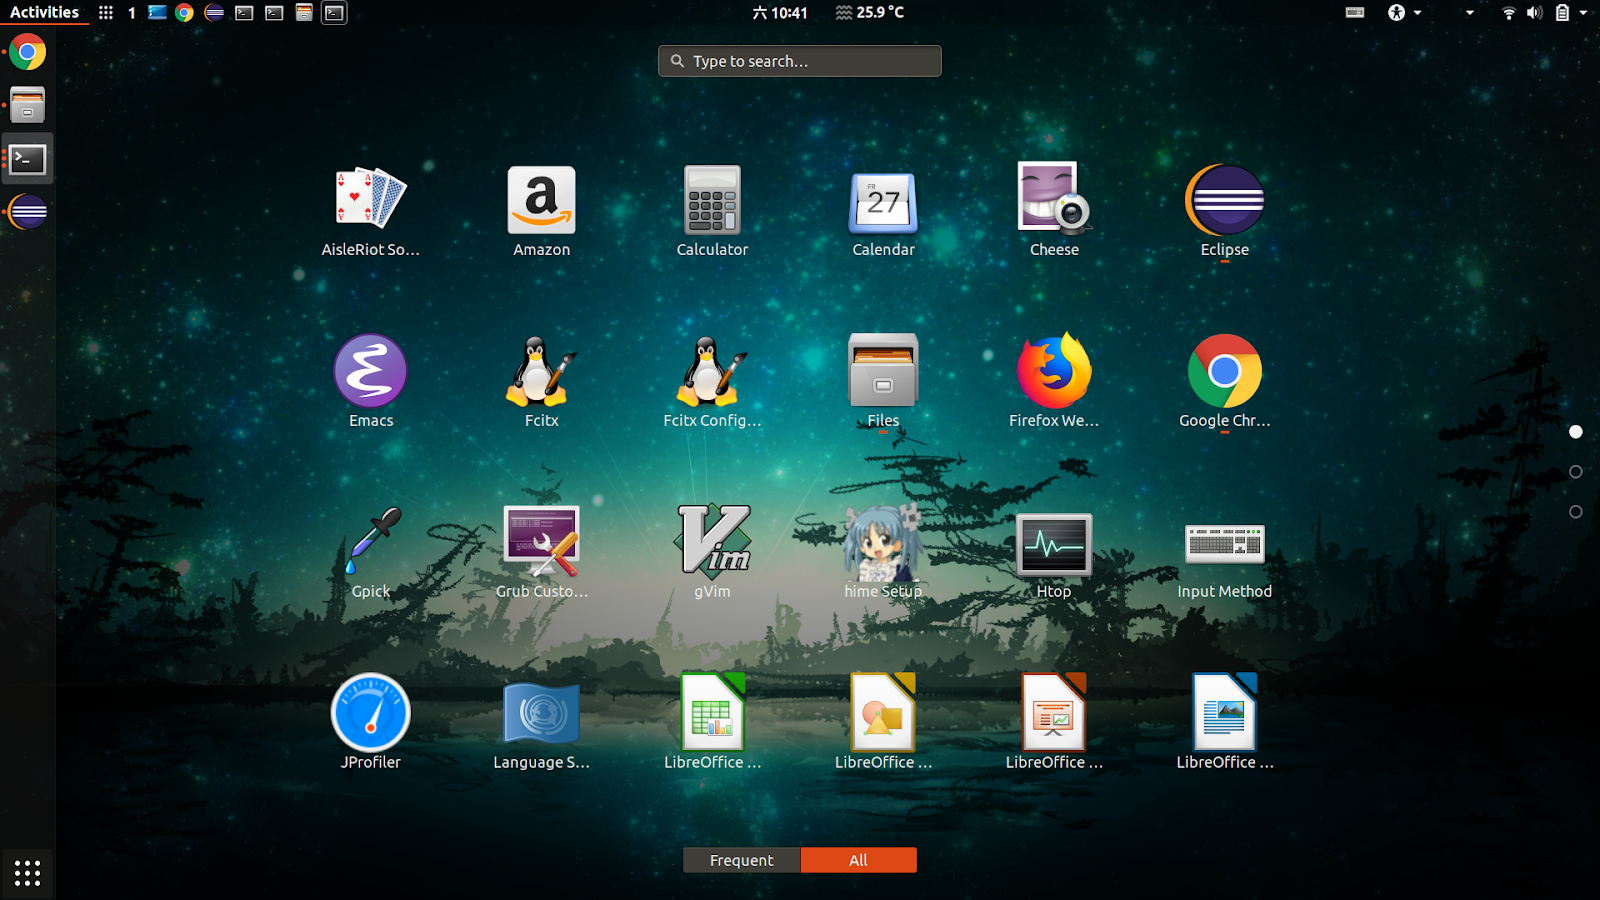1600x900 pixels.
Task: Click the Wi-Fi icon in the top bar
Action: tap(1509, 13)
